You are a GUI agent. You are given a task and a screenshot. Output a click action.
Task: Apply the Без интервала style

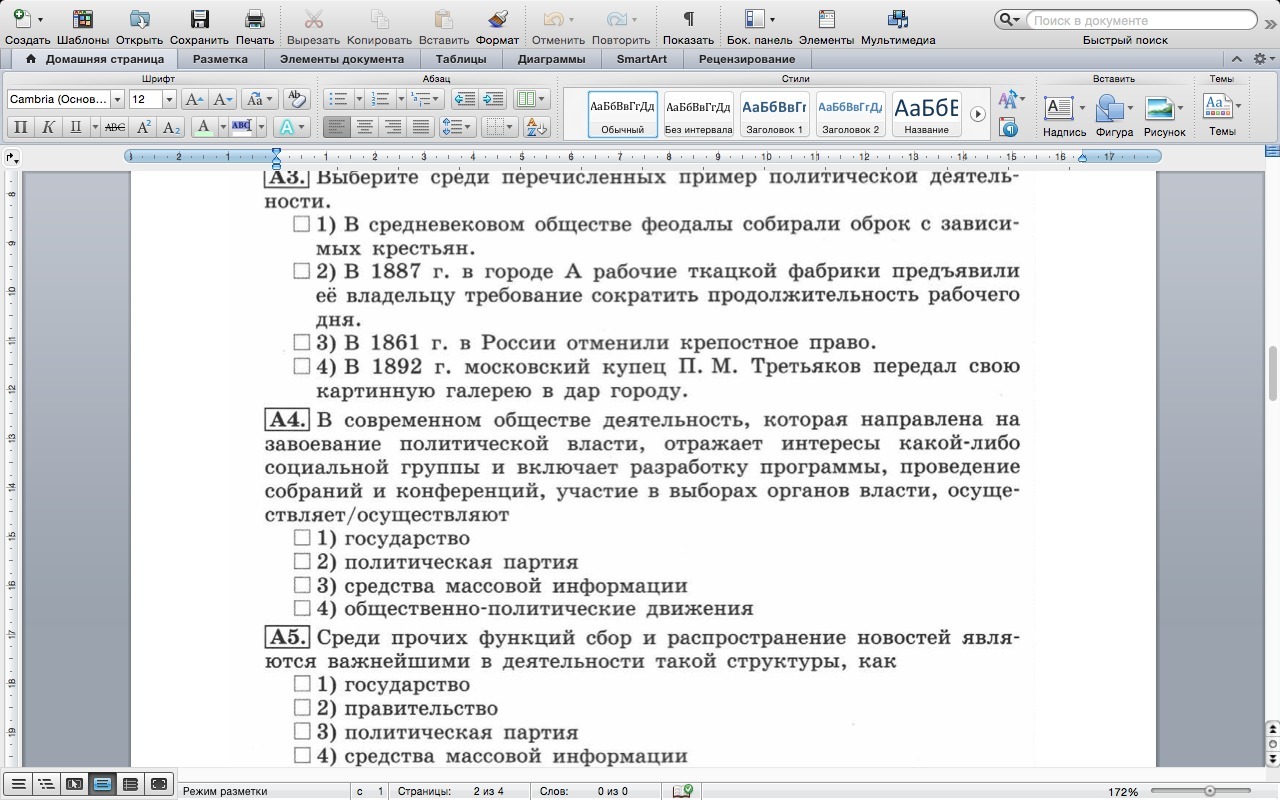point(698,114)
